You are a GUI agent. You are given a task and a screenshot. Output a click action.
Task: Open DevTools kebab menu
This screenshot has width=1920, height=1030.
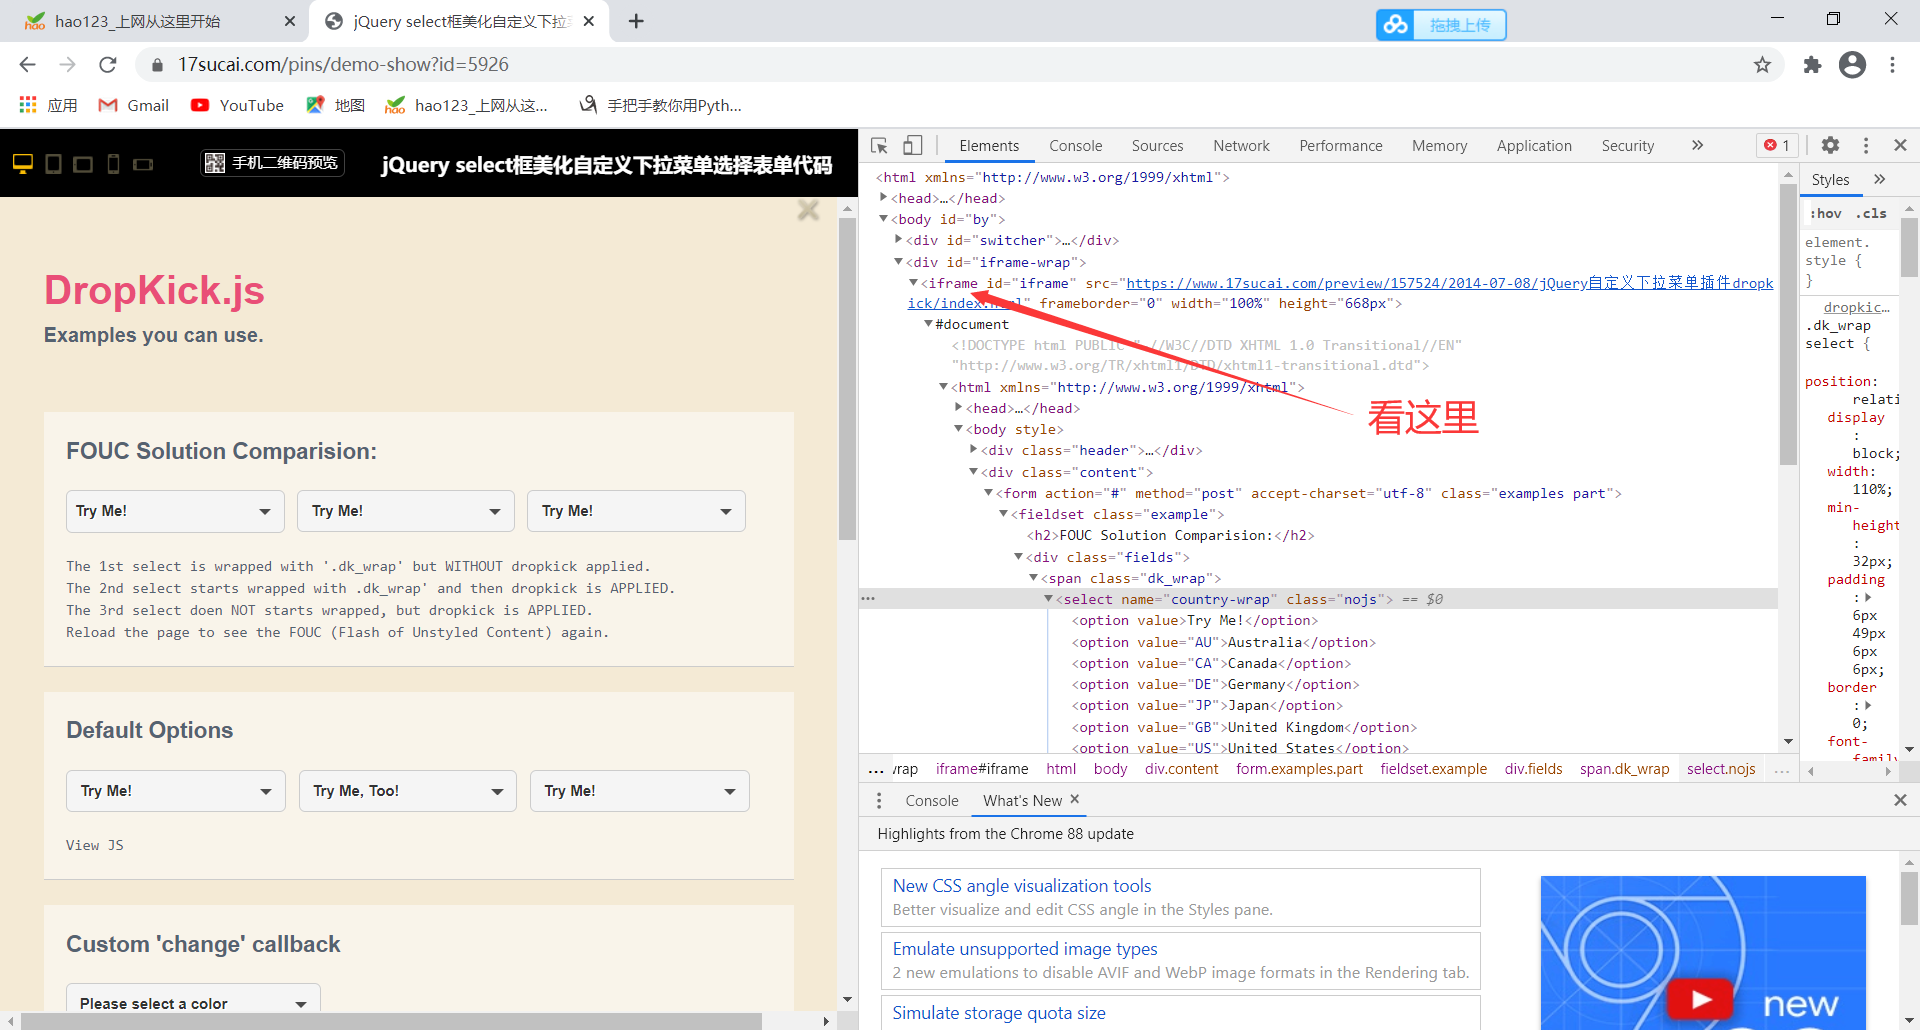[1866, 145]
